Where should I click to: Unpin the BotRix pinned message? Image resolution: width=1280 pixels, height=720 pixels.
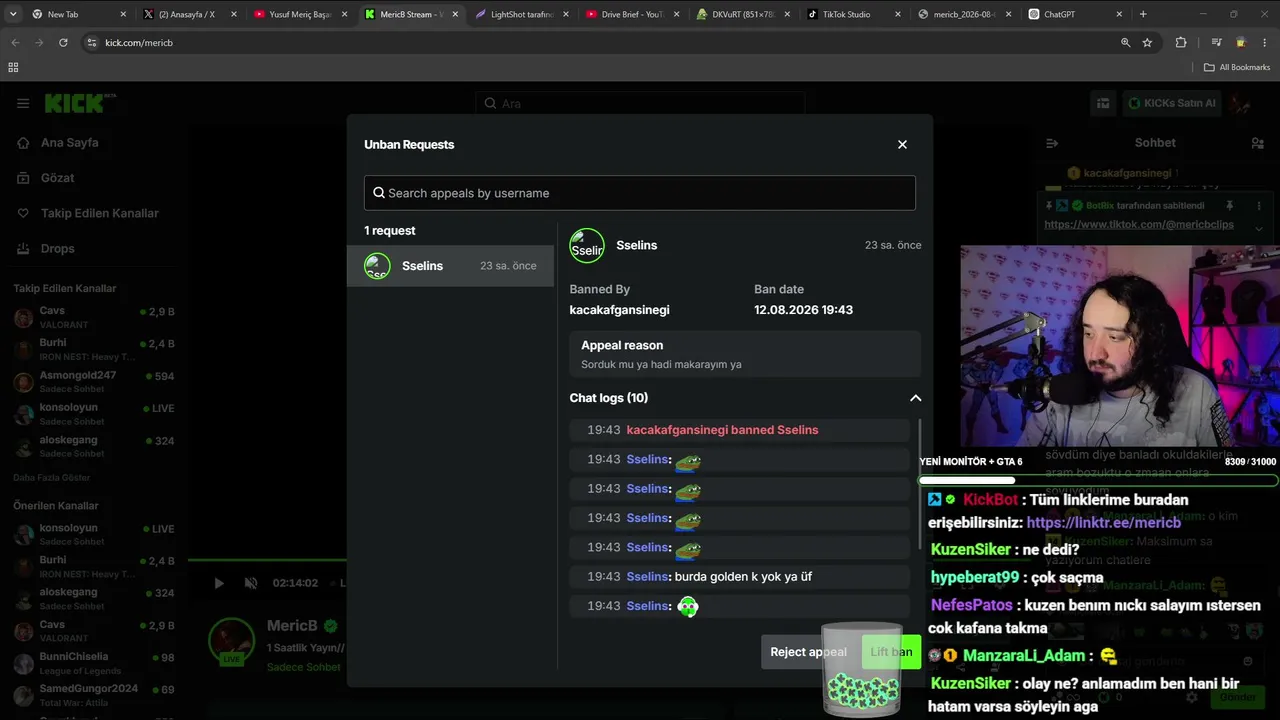click(1229, 205)
